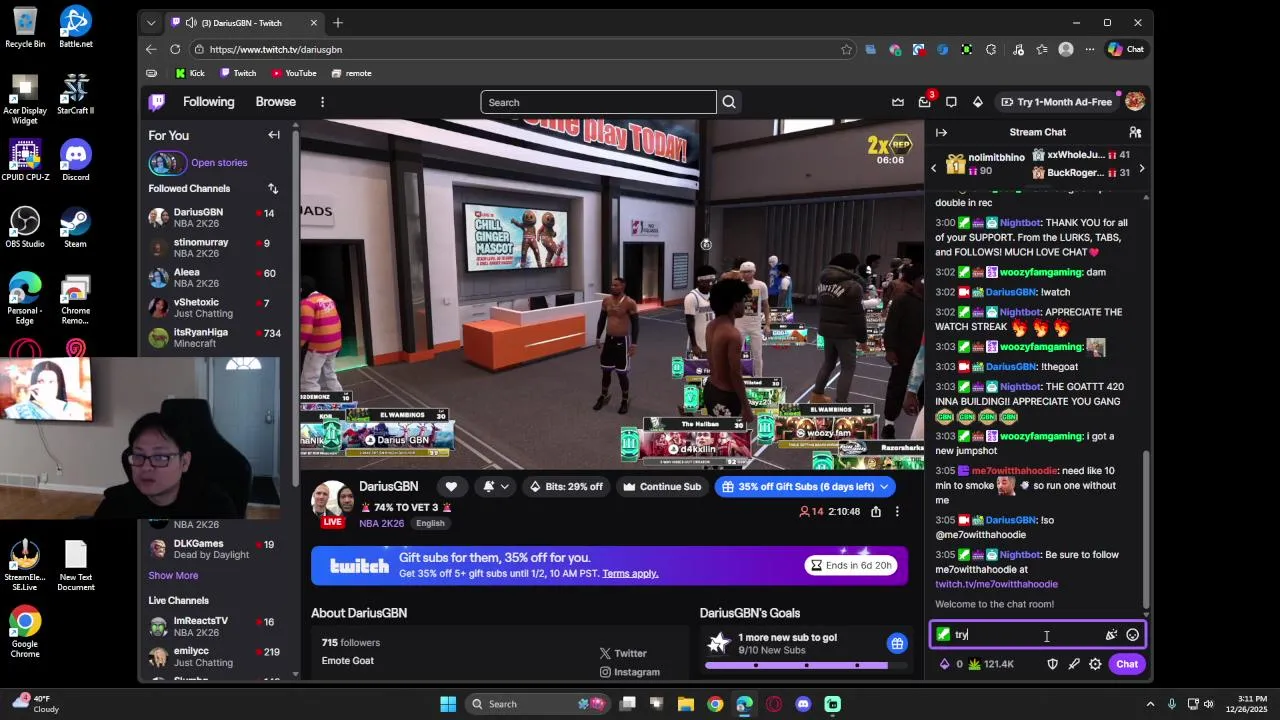The image size is (1280, 720).
Task: Open the emote picker smiley icon
Action: coord(1132,635)
